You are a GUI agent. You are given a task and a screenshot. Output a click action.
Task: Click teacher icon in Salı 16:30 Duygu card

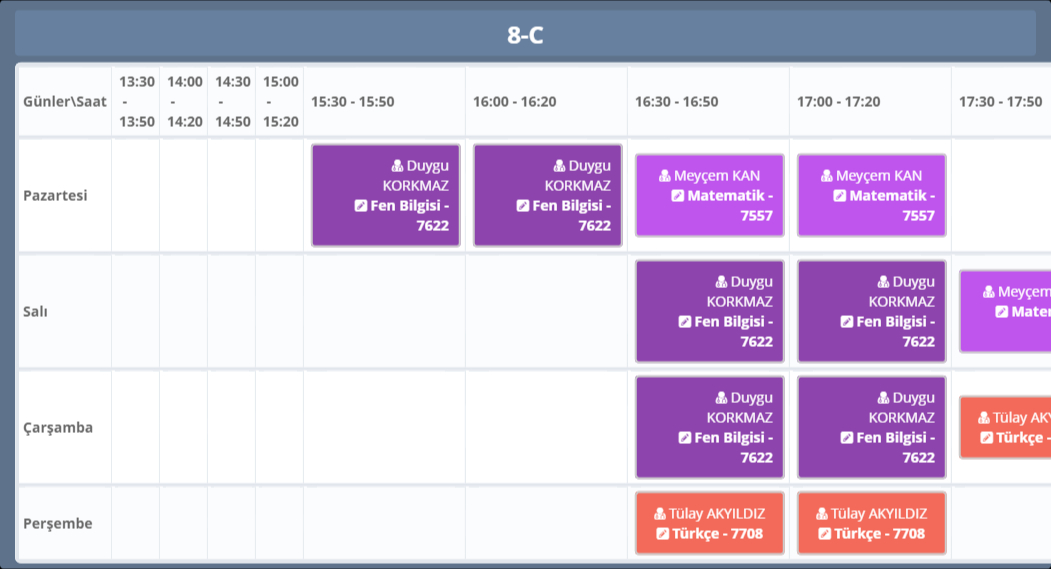coord(721,282)
